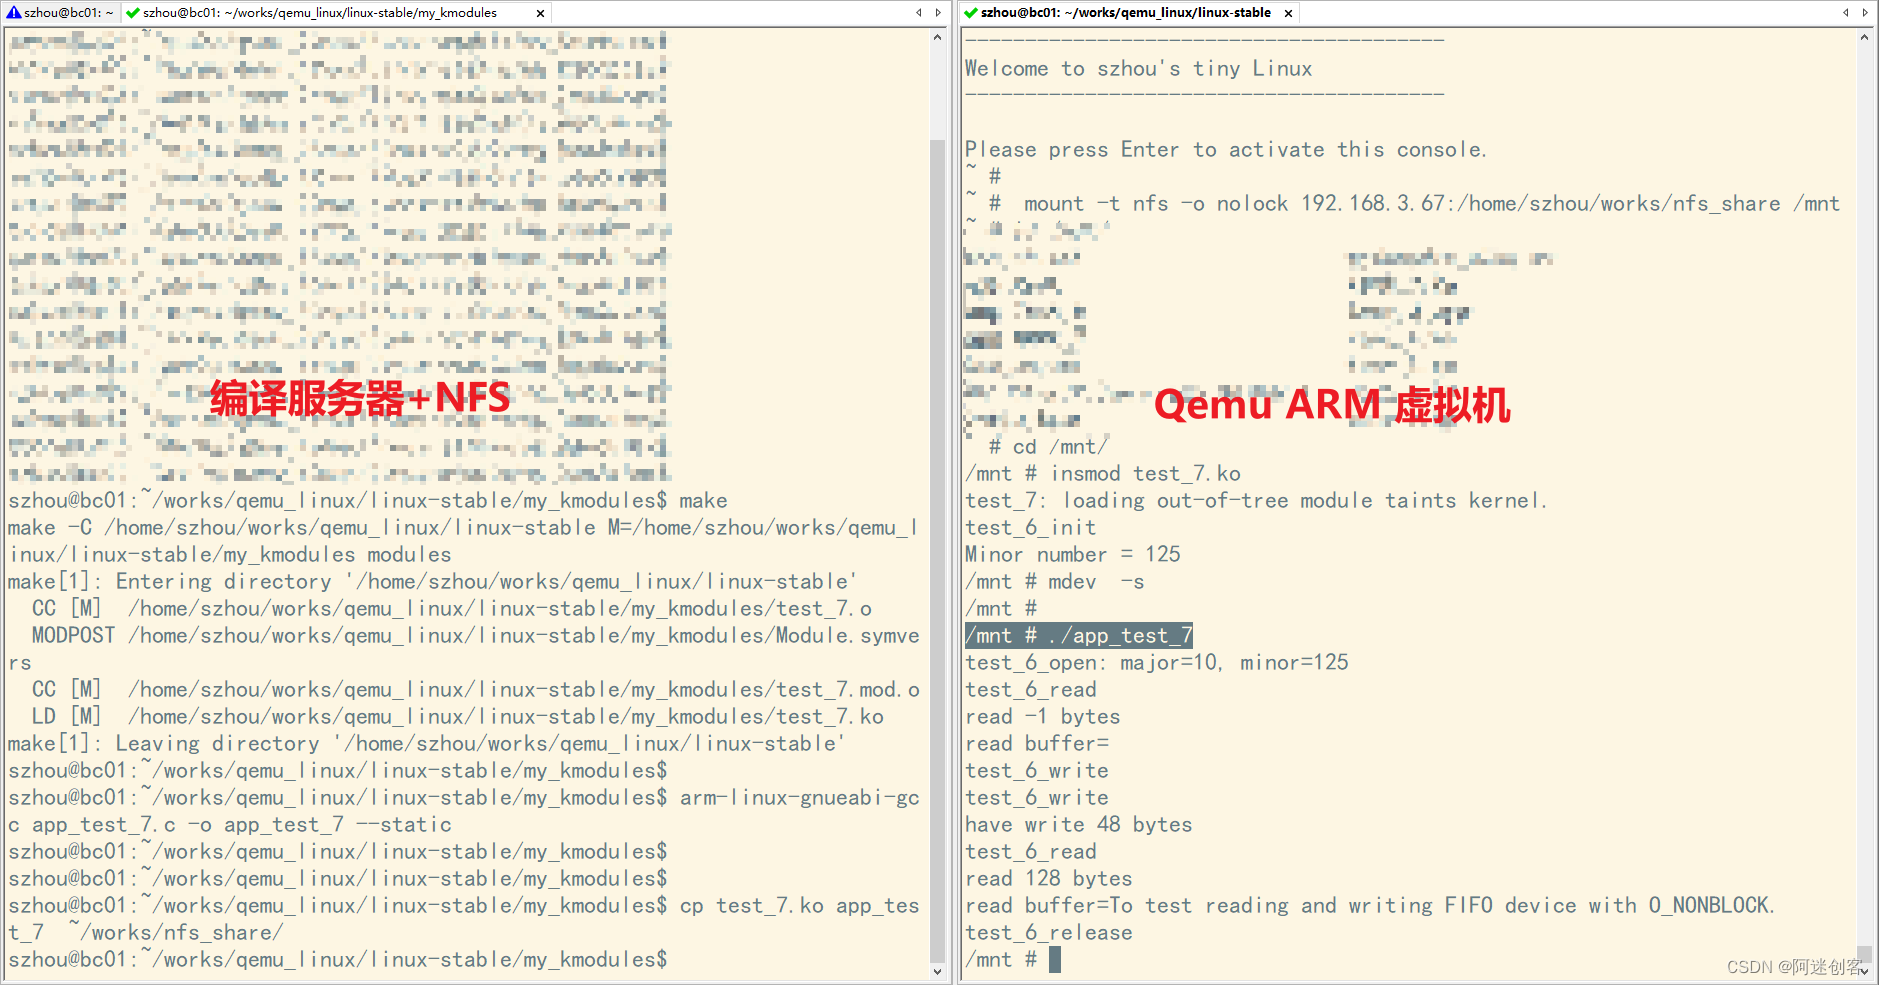Click previous tab arrow in right pane

[x=1846, y=13]
